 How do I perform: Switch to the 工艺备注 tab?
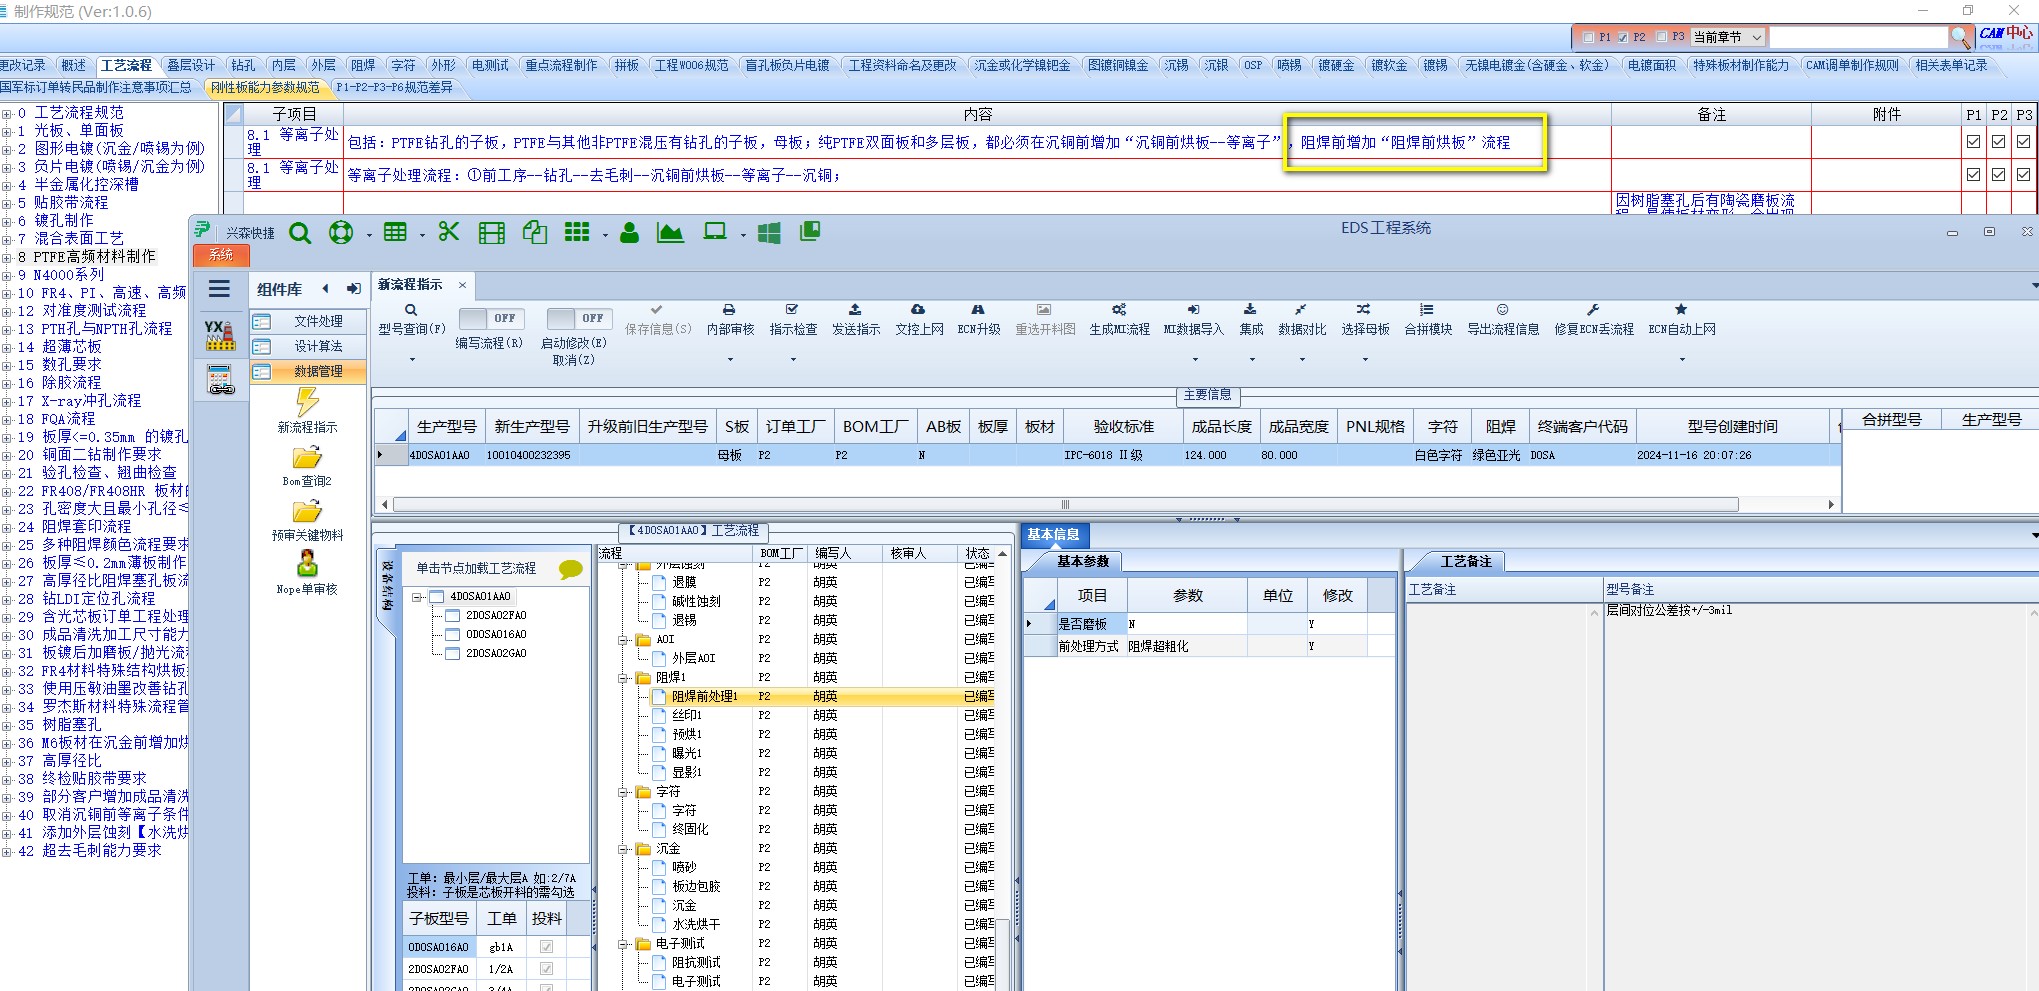click(x=1465, y=561)
